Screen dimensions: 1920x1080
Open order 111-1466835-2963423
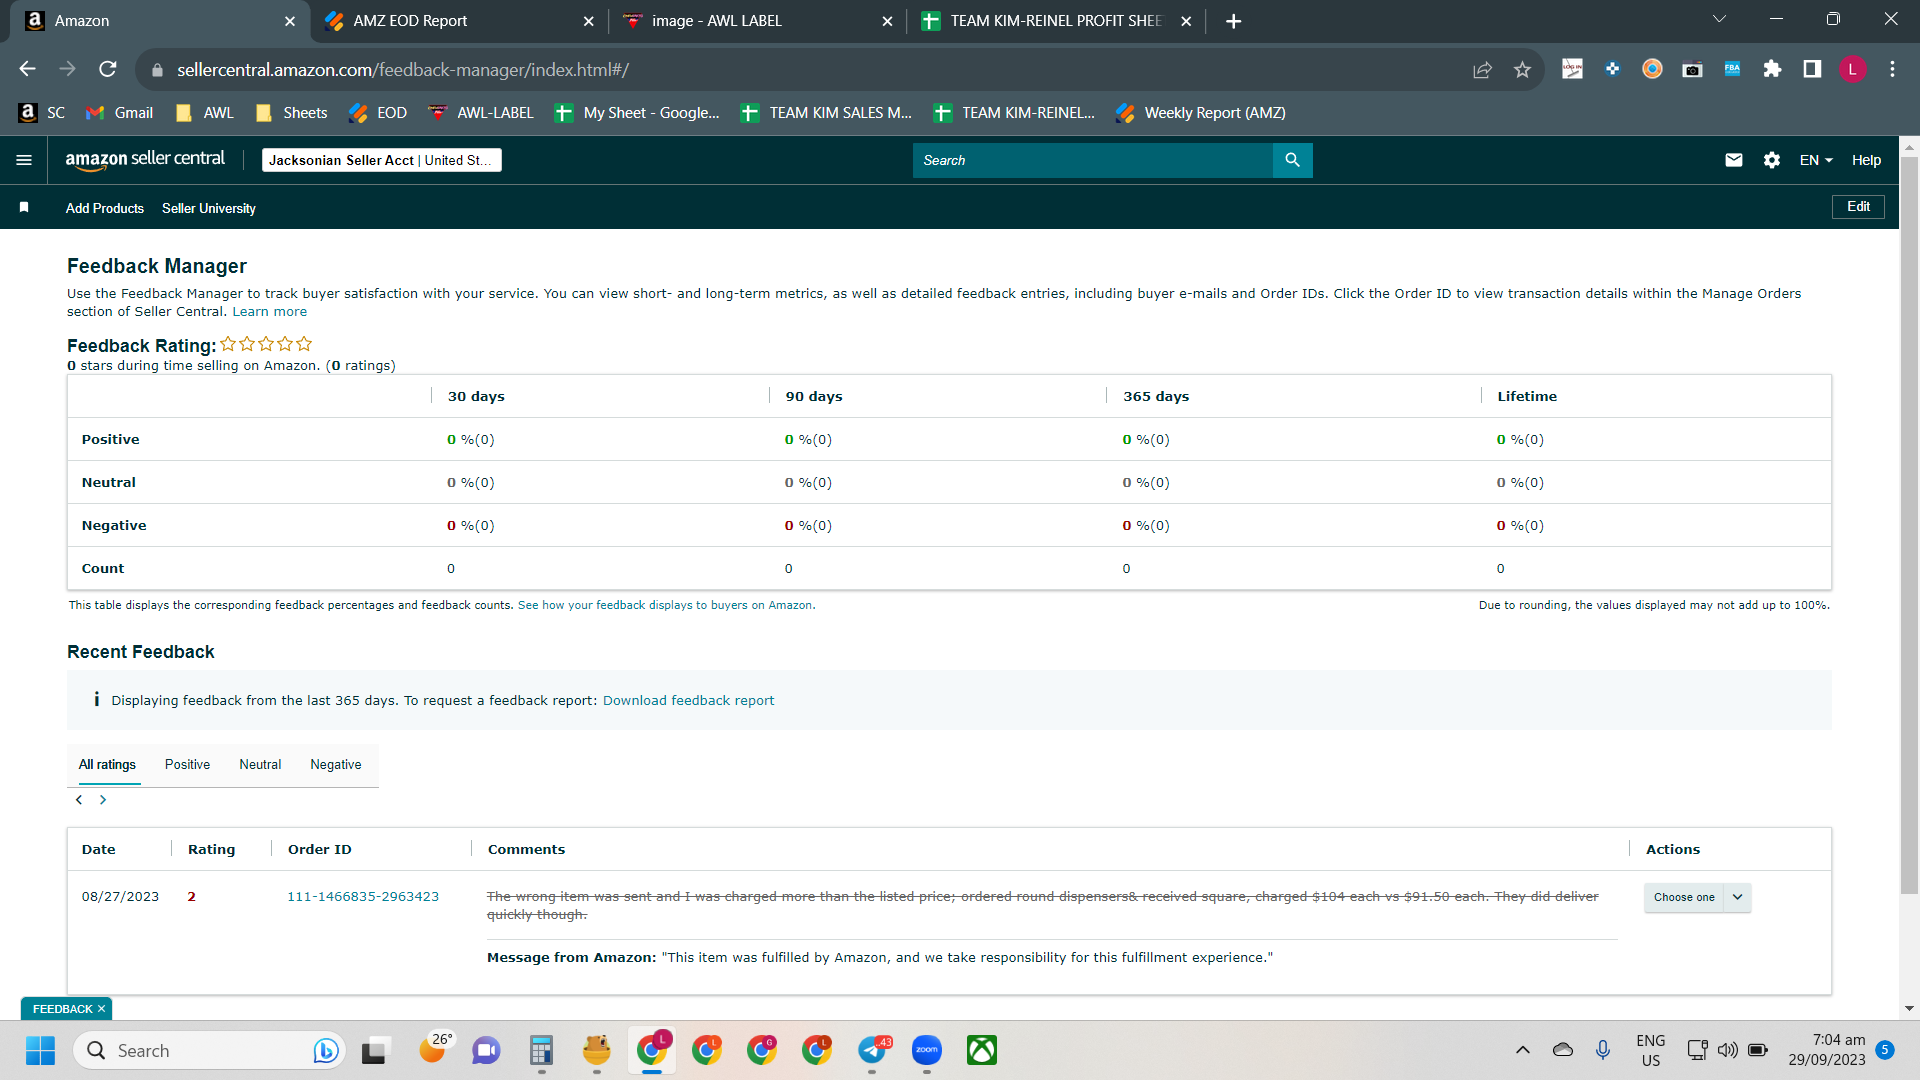tap(363, 896)
